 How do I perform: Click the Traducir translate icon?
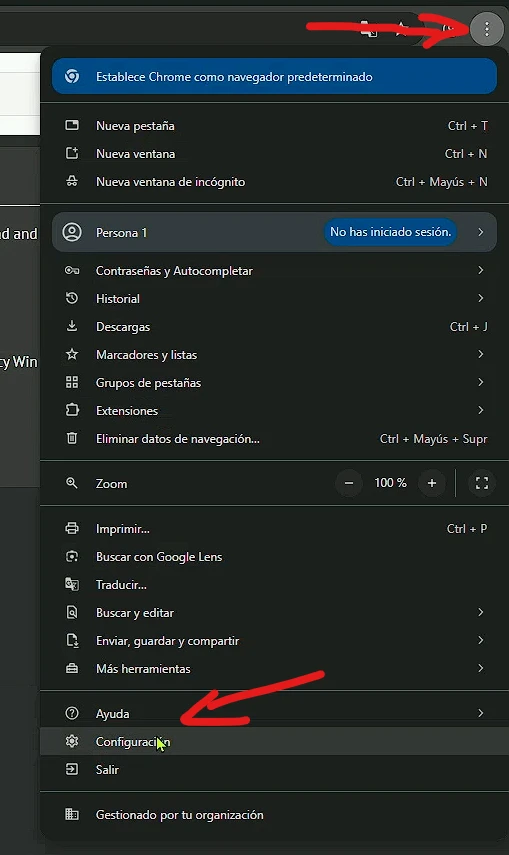pyautogui.click(x=72, y=585)
